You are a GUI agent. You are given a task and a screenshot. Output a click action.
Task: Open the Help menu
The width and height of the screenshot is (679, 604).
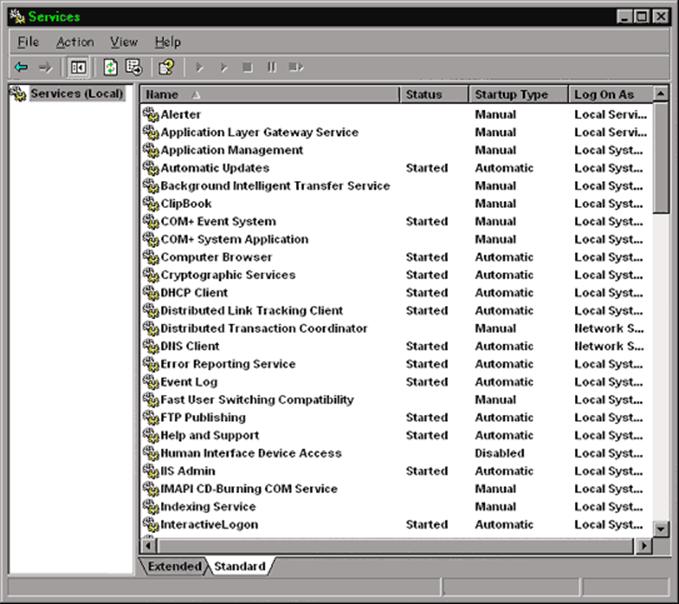tap(168, 42)
